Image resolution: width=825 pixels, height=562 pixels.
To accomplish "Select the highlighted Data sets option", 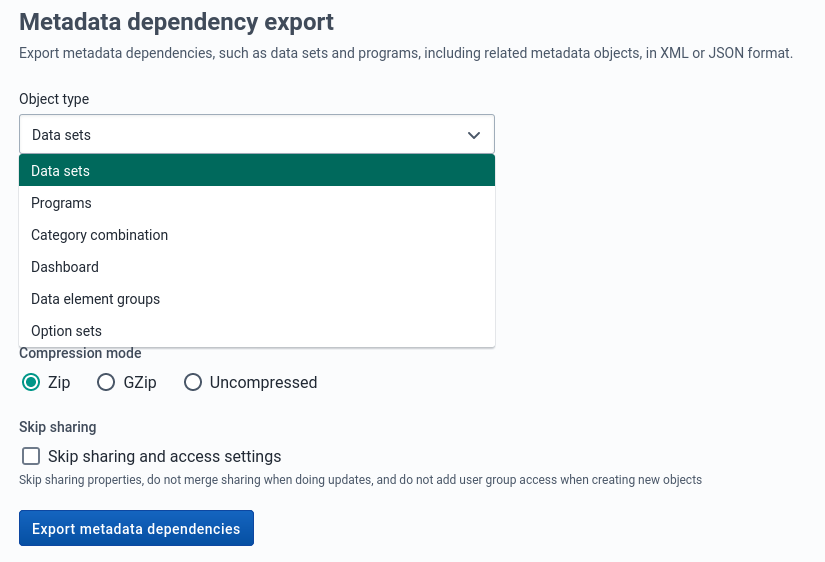I will 257,171.
